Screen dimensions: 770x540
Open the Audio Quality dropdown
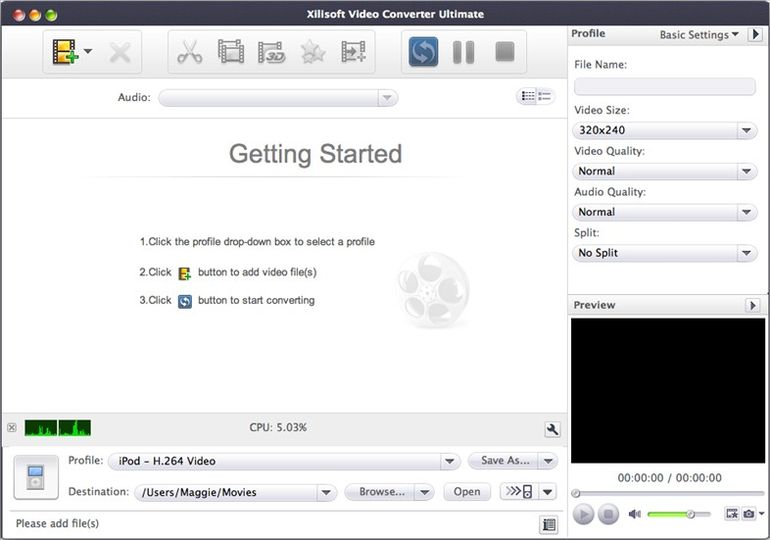(x=664, y=212)
